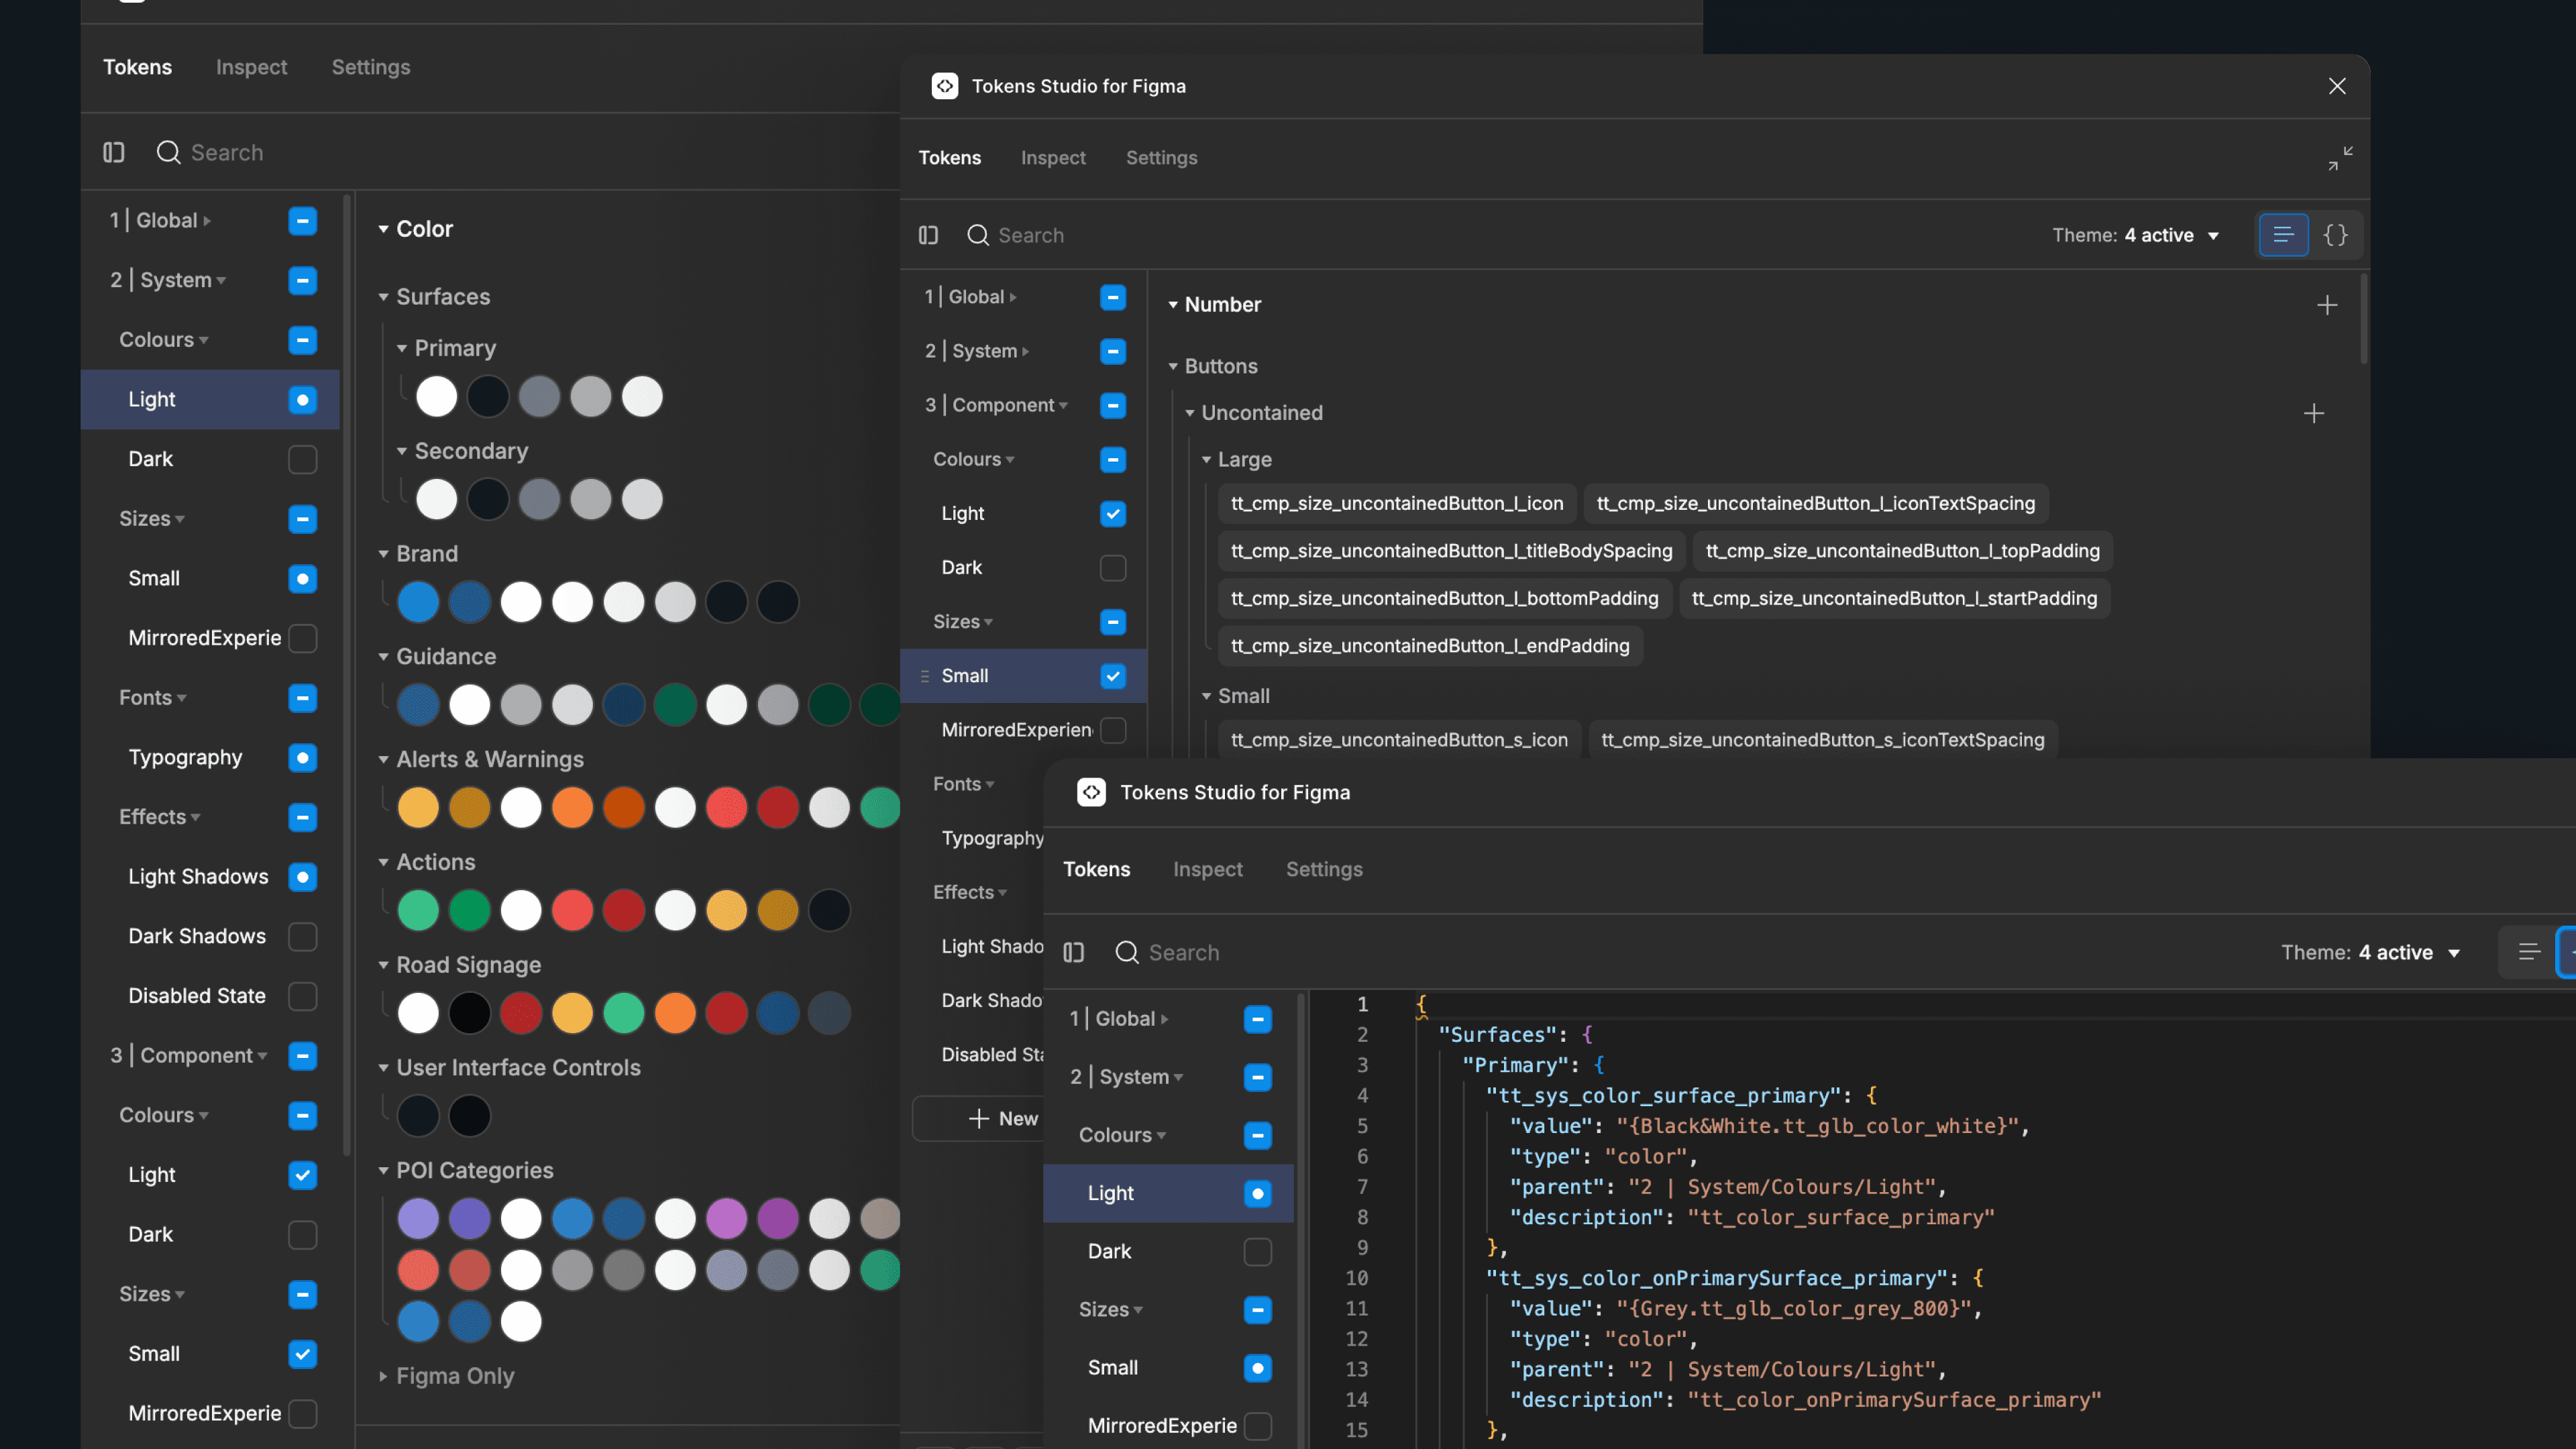Click search magnifier in middle Tokens Studio window
Viewport: 2576px width, 1449px height.
[978, 235]
